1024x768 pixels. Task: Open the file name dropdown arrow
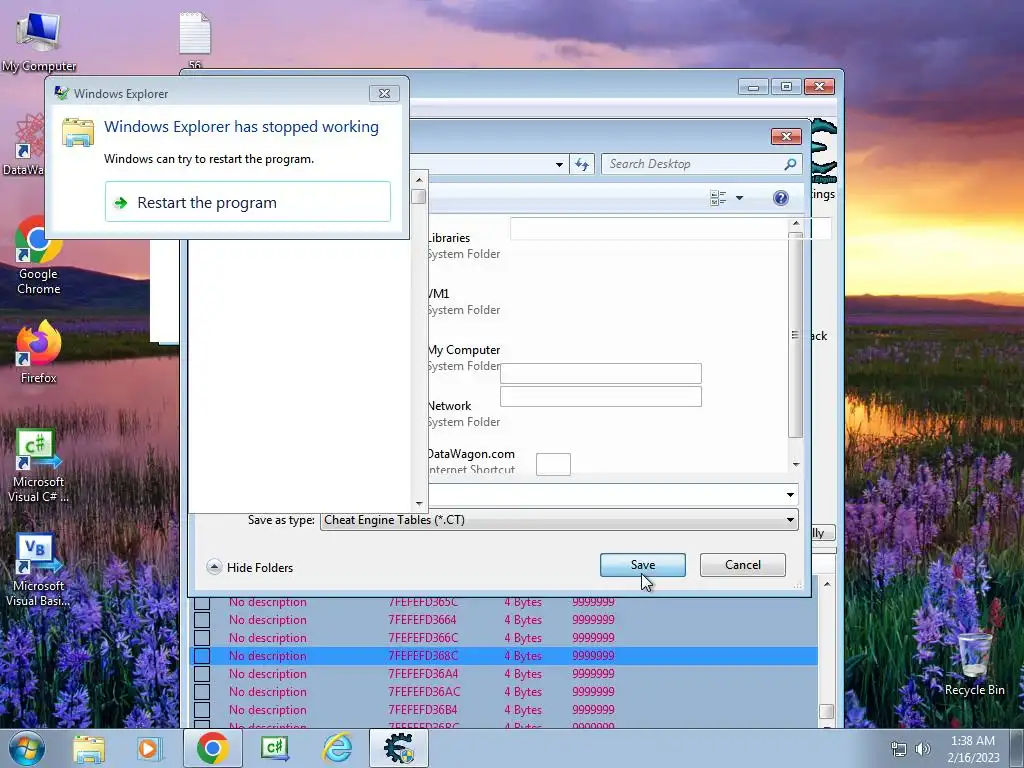(790, 495)
